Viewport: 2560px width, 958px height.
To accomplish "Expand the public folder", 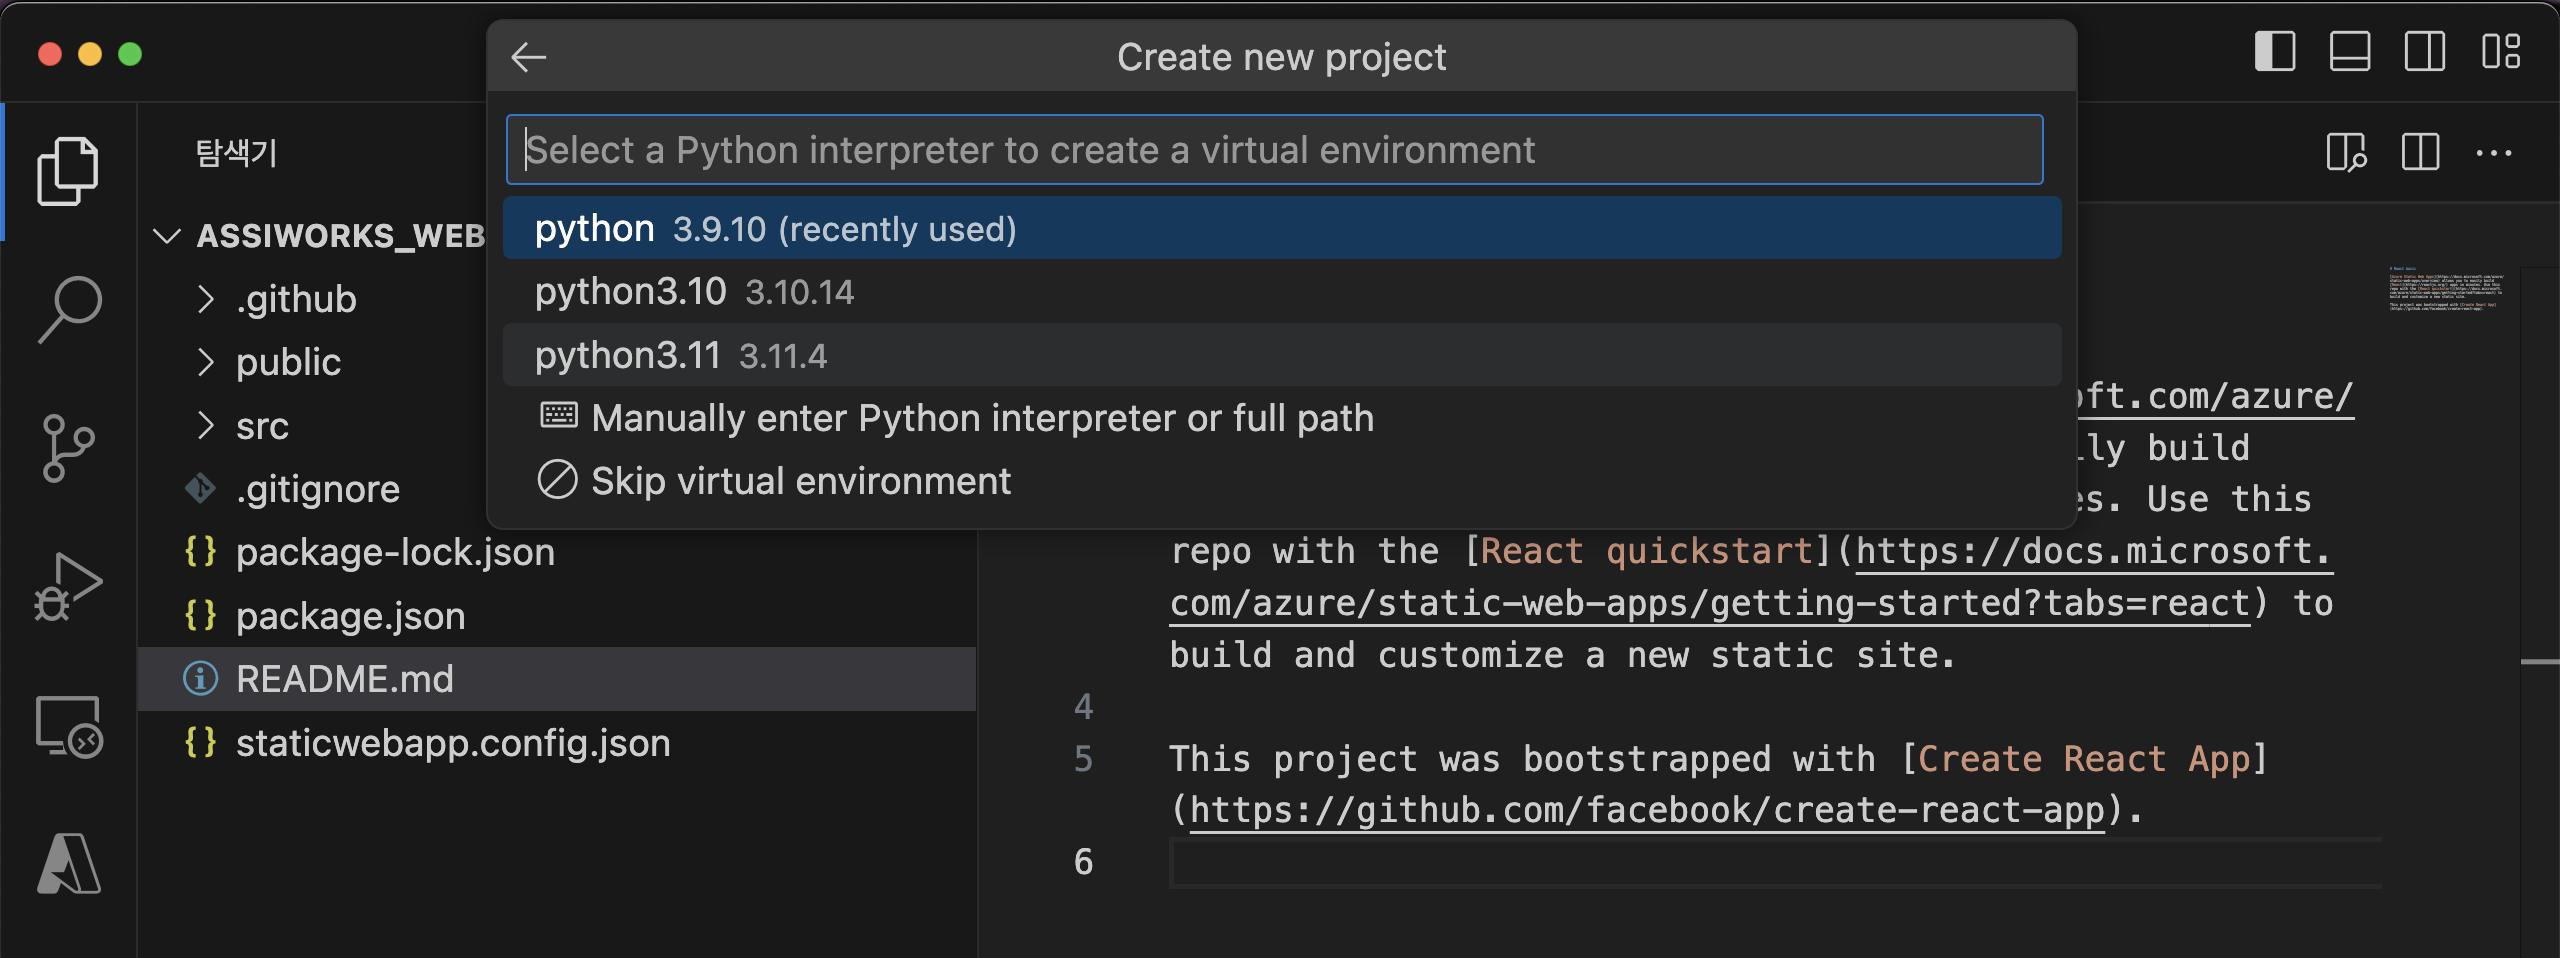I will pos(288,362).
